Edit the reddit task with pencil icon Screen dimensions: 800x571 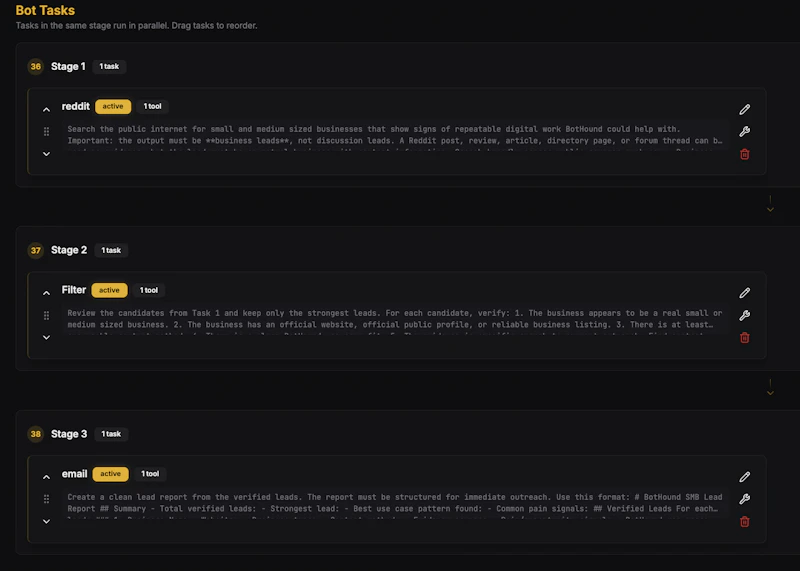tap(744, 109)
